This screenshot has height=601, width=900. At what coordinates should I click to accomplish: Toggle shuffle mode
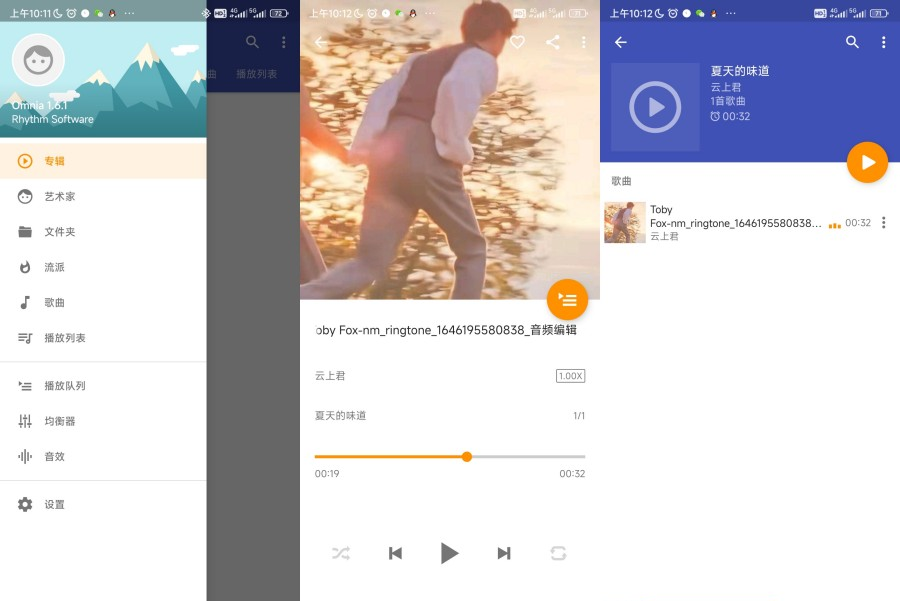[341, 553]
